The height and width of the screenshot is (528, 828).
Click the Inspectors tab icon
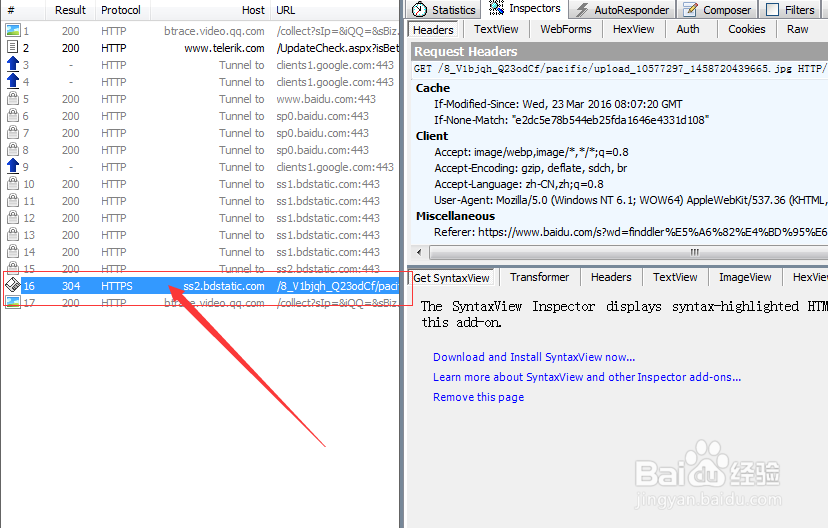tap(496, 8)
